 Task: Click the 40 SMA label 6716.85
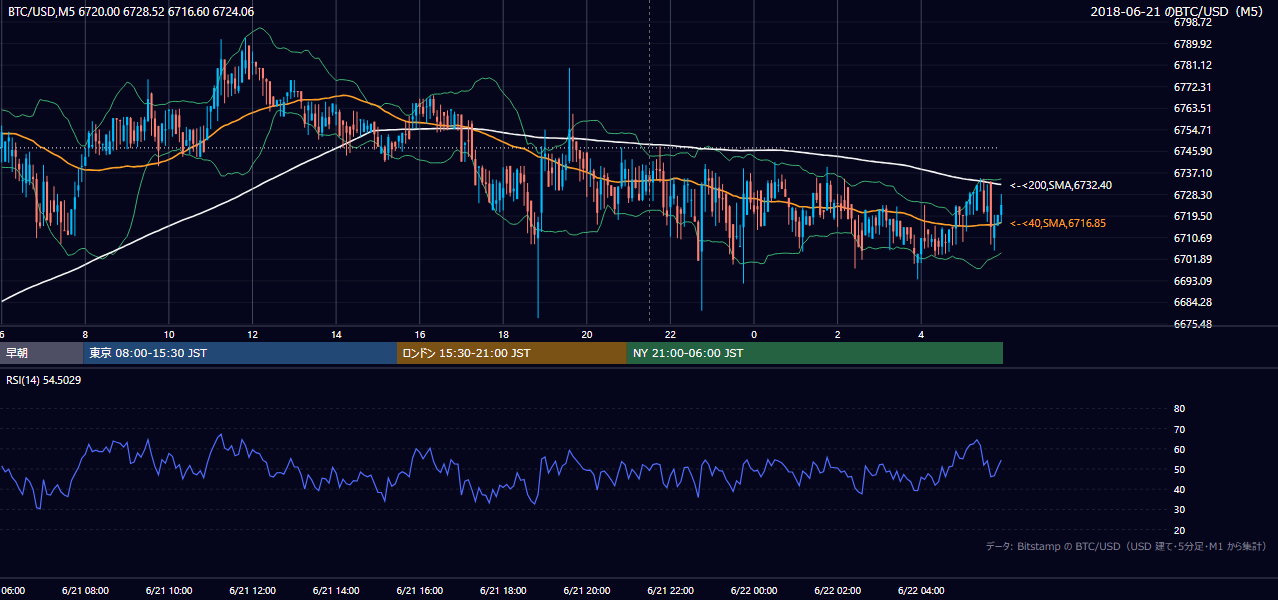pos(1057,223)
